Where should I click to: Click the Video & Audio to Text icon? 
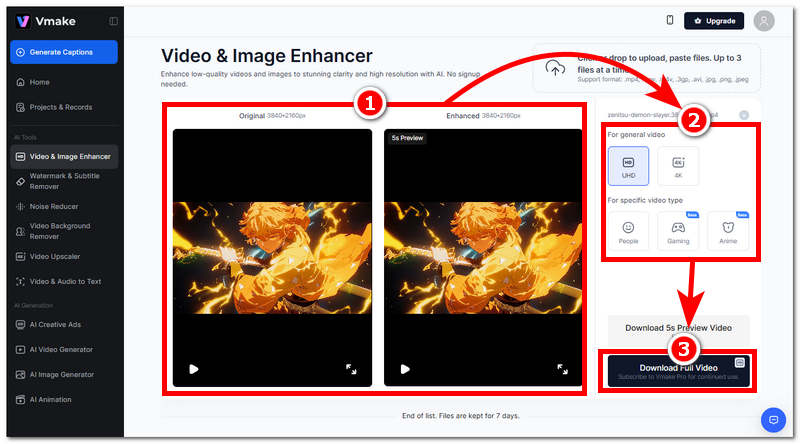[x=20, y=281]
